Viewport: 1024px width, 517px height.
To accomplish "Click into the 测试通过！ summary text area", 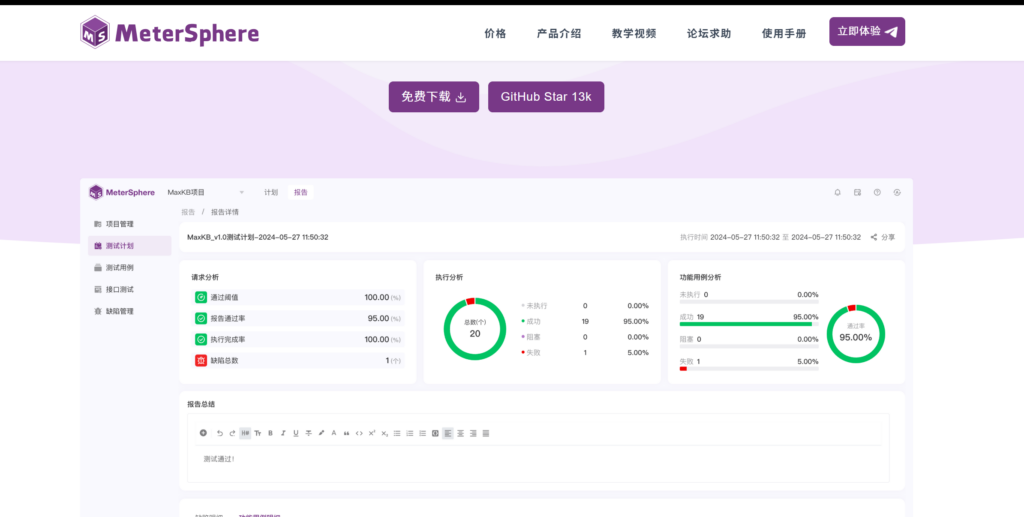I will click(538, 463).
